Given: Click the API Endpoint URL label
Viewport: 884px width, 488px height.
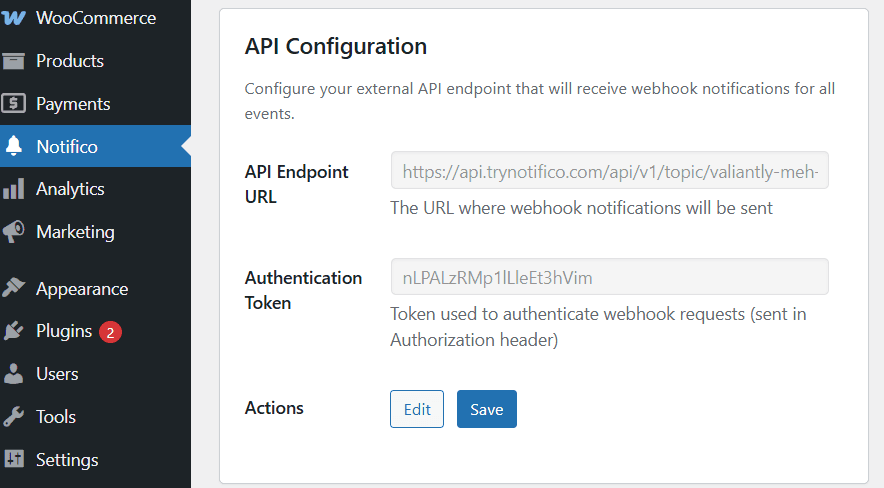Looking at the screenshot, I should [x=297, y=184].
